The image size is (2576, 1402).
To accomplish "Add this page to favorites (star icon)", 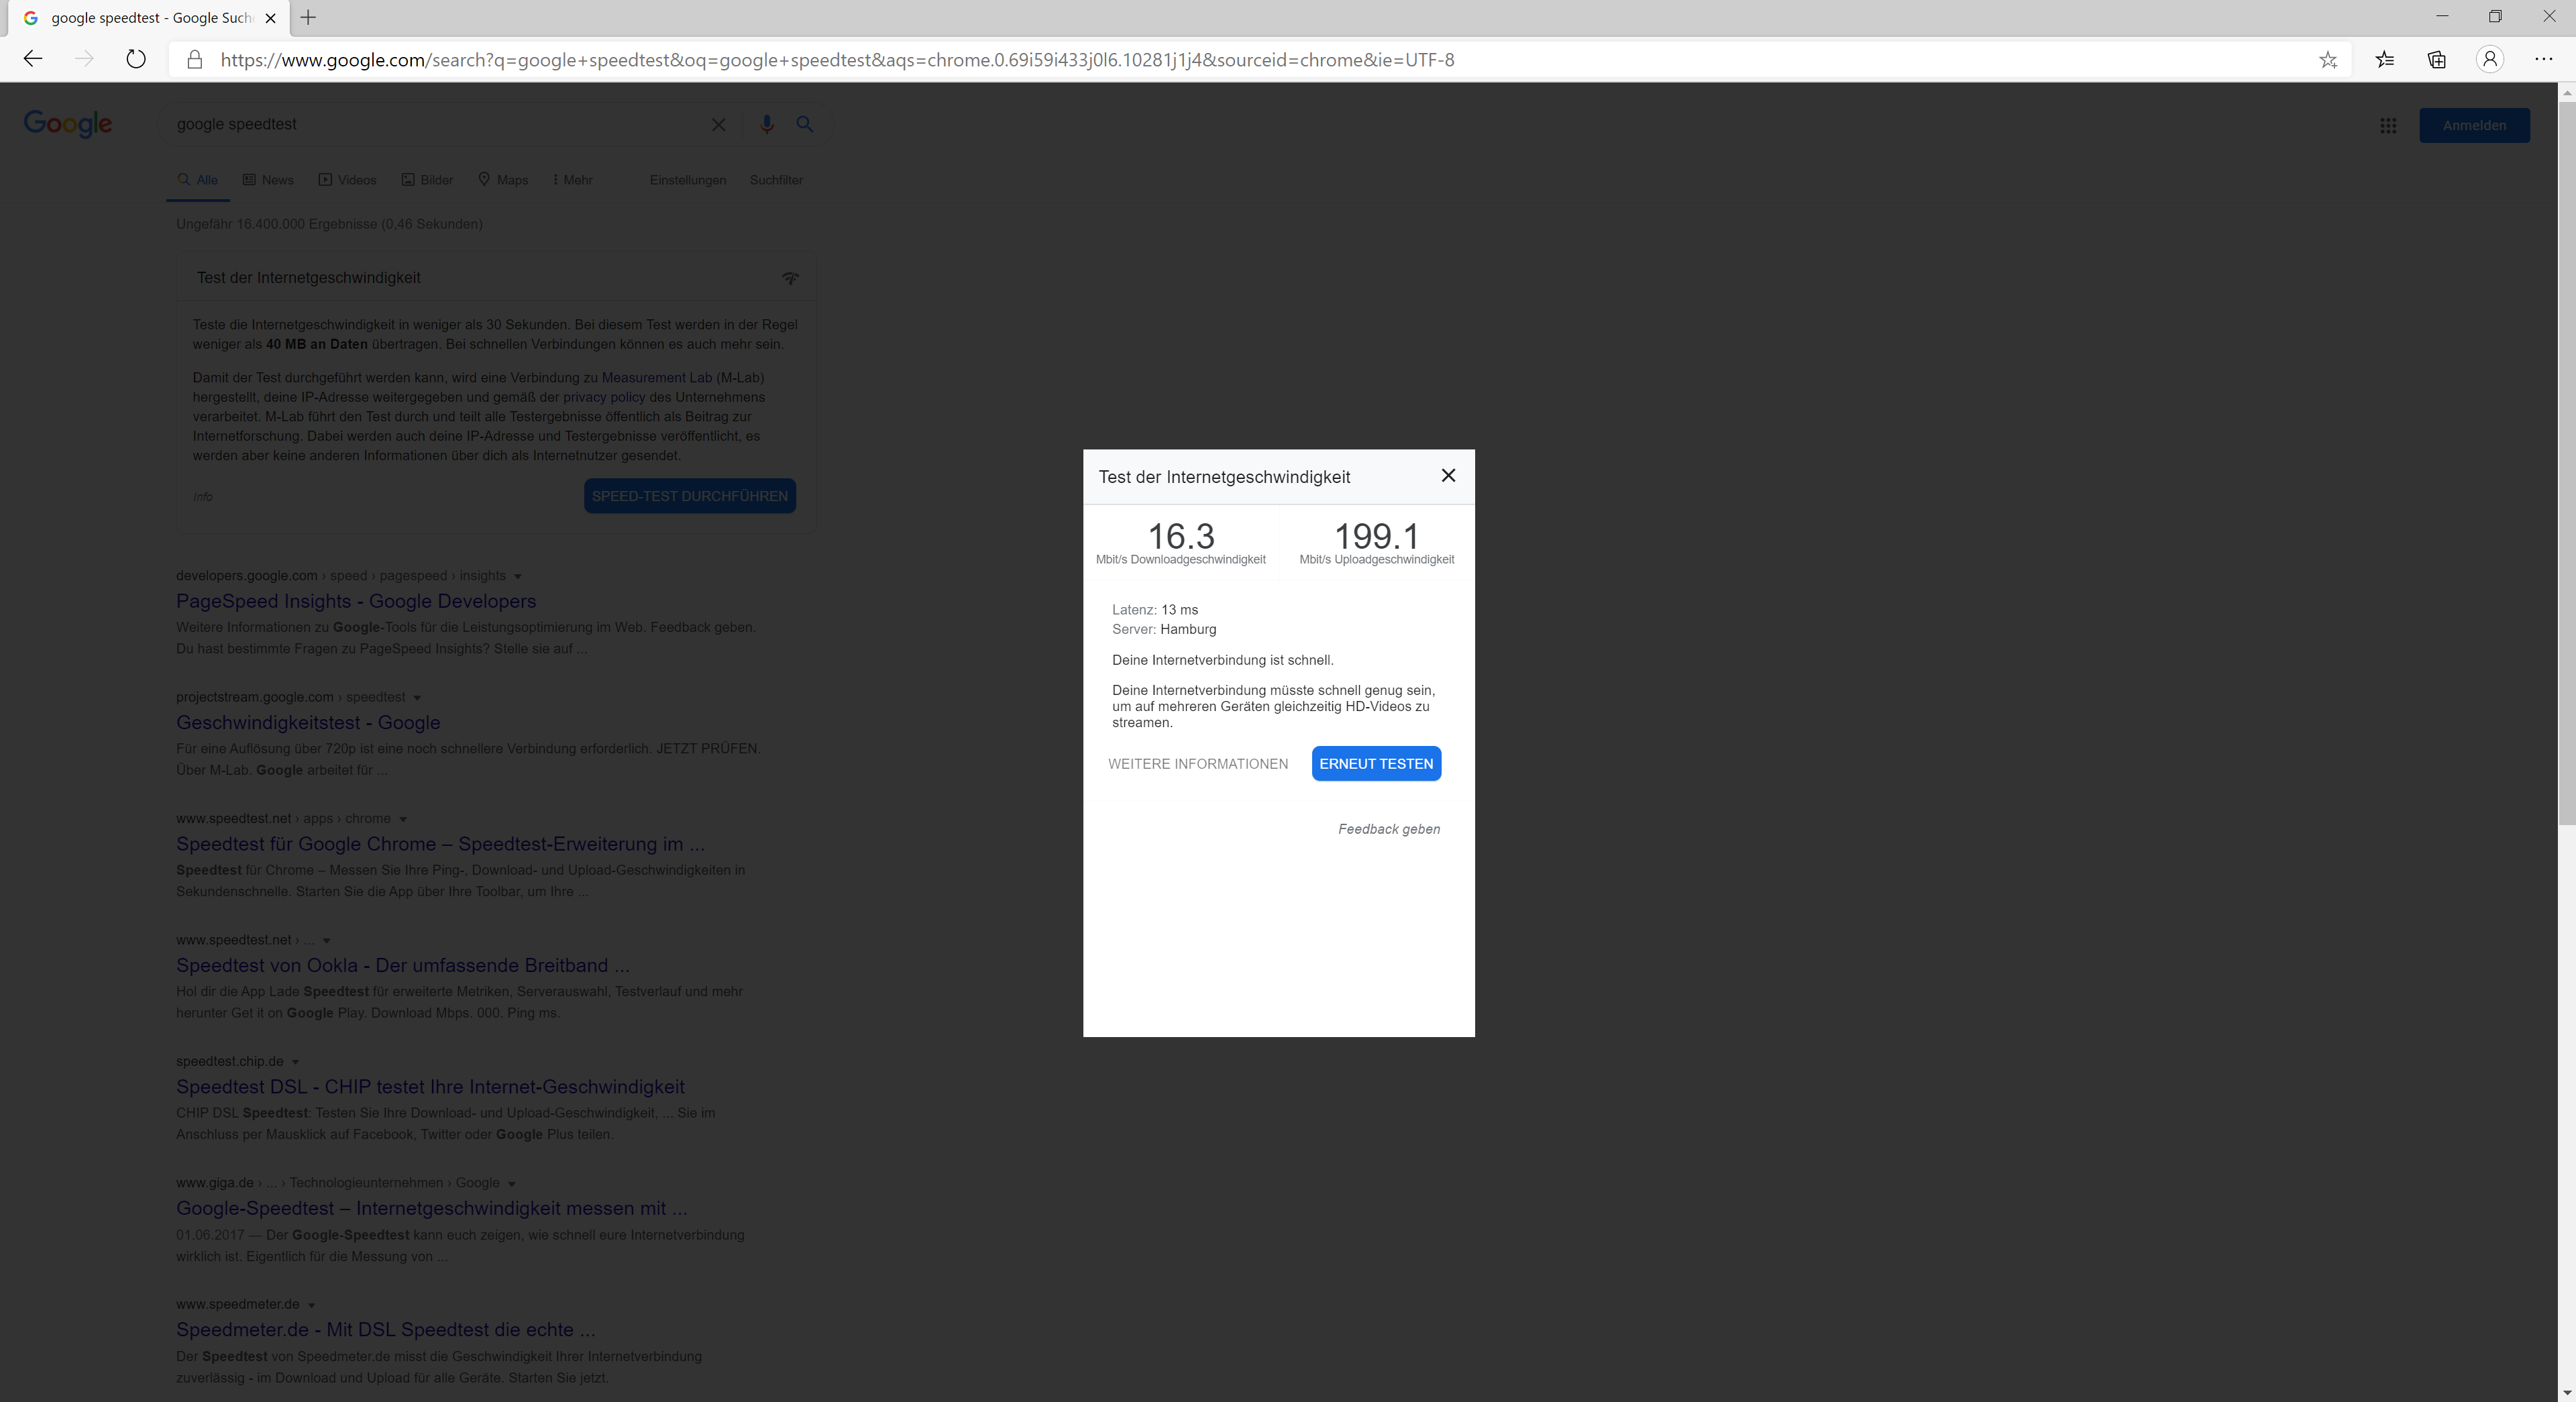I will pos(2328,60).
